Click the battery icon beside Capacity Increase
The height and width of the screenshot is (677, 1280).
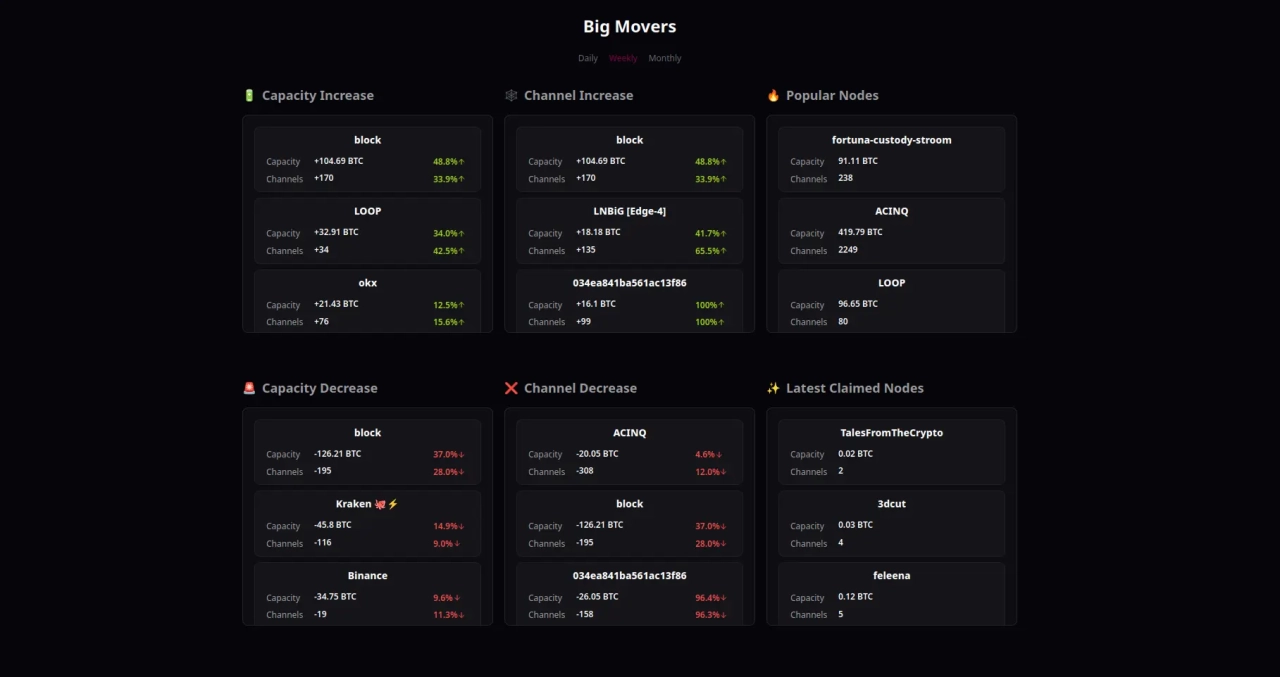point(249,96)
